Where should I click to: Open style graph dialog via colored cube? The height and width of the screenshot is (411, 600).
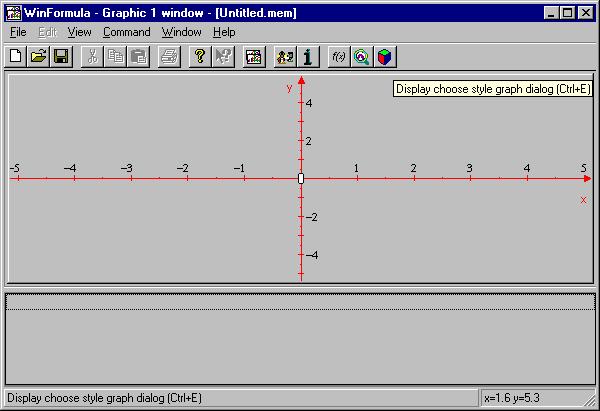click(x=384, y=57)
